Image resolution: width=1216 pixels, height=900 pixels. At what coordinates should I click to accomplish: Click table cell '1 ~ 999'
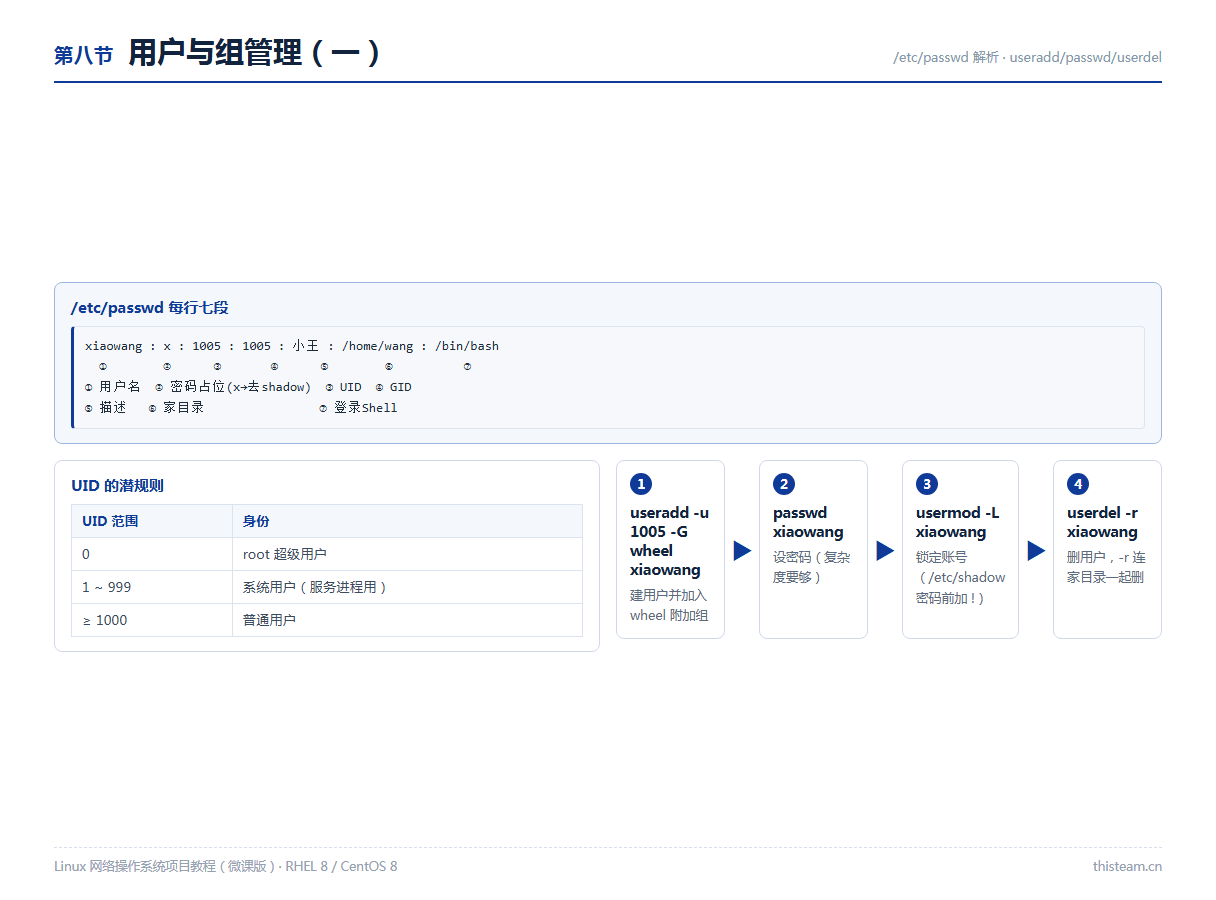coord(152,587)
